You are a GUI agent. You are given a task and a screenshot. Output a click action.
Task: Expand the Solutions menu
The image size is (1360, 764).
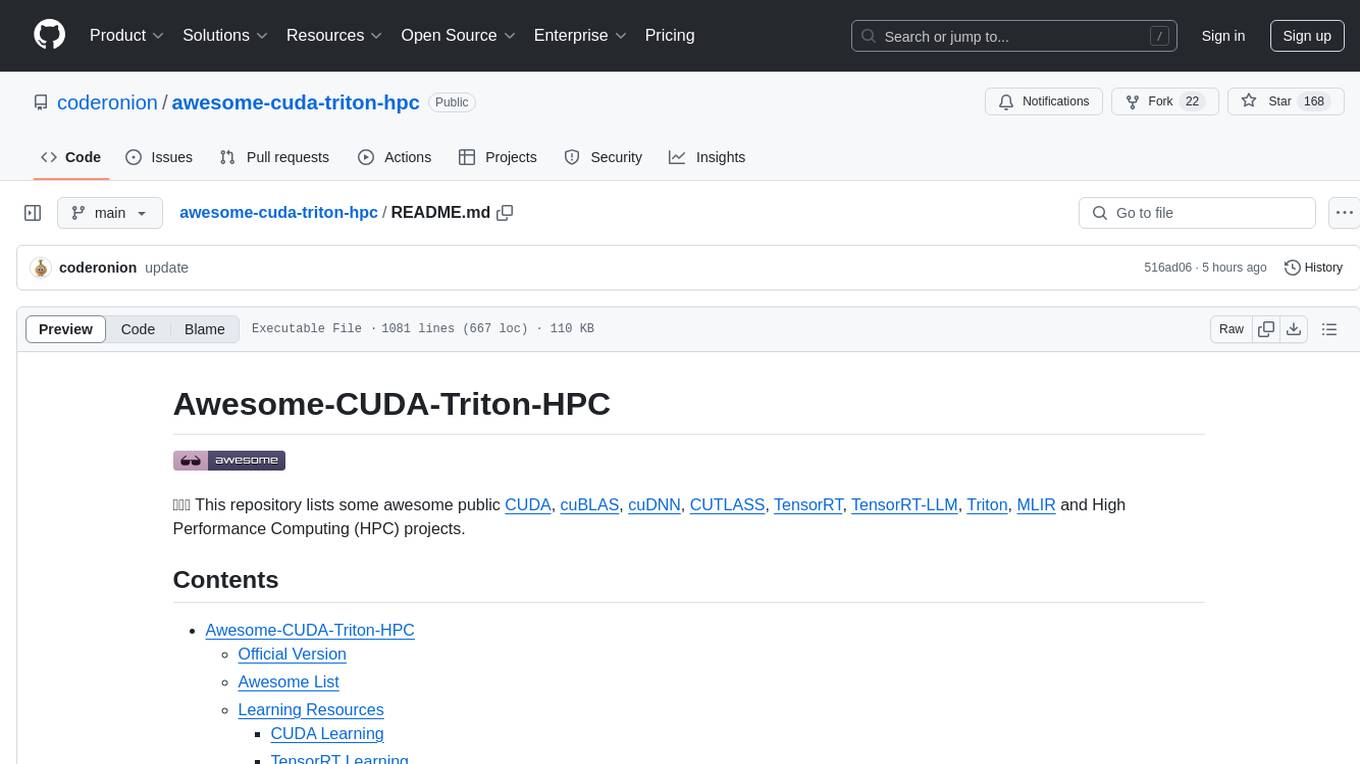point(225,35)
